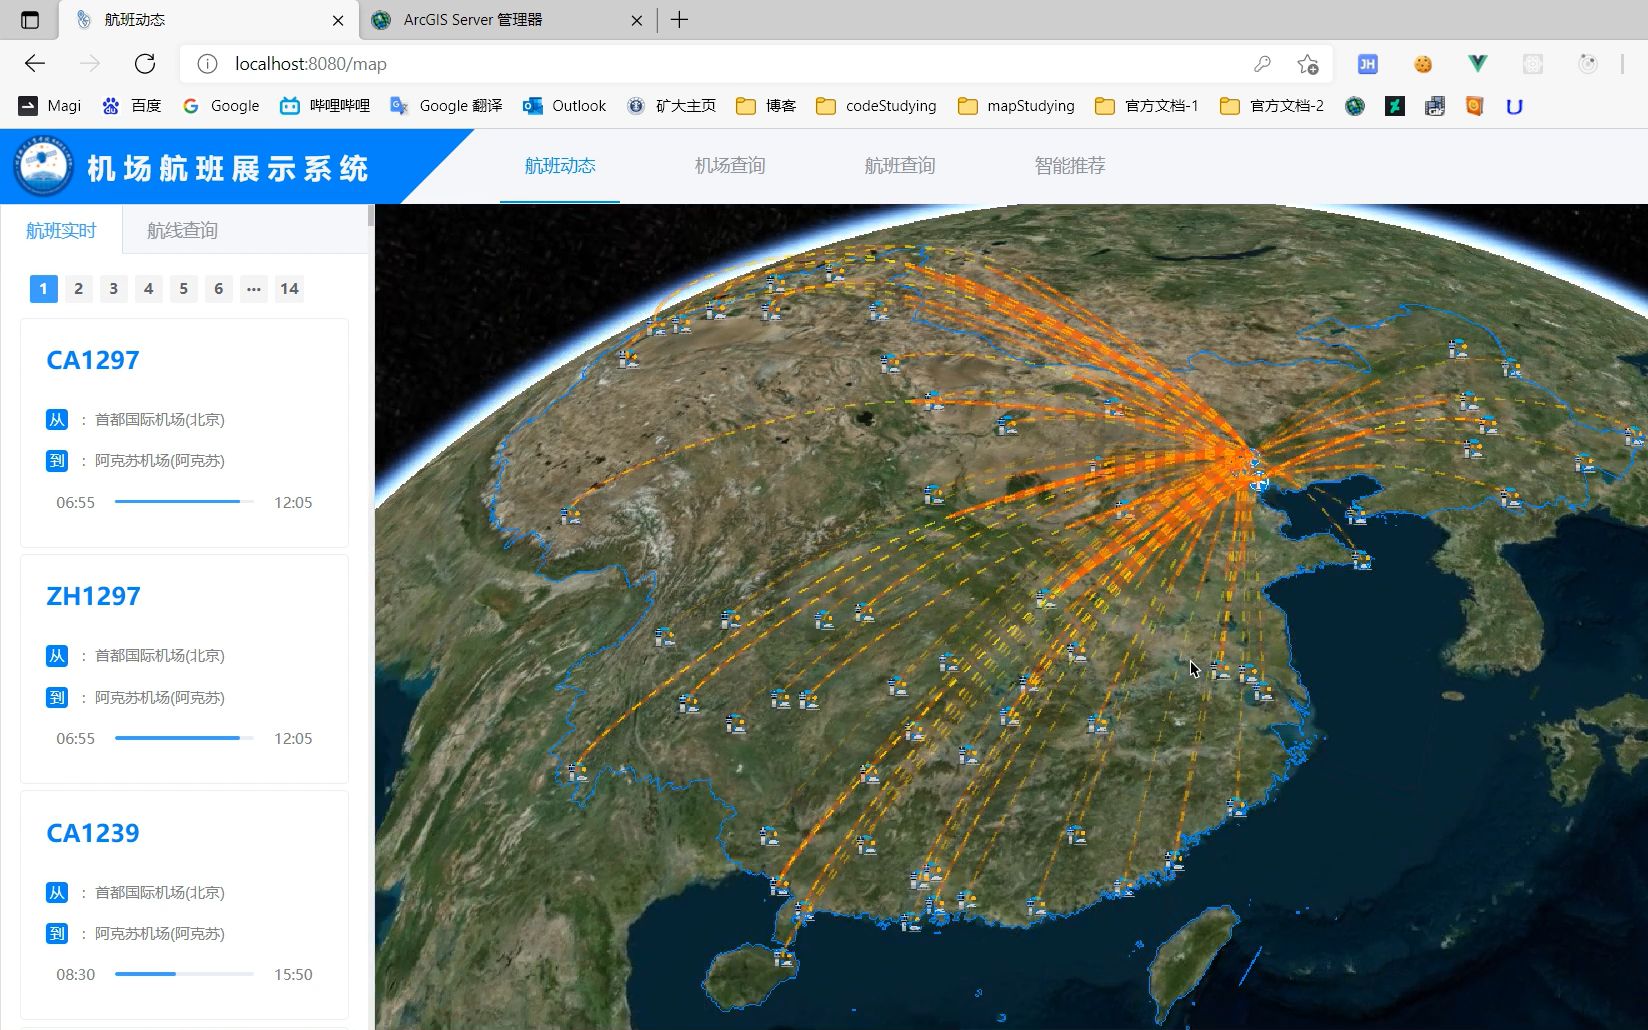Image resolution: width=1648 pixels, height=1030 pixels.
Task: Go to pagination page 1
Action: pyautogui.click(x=43, y=289)
